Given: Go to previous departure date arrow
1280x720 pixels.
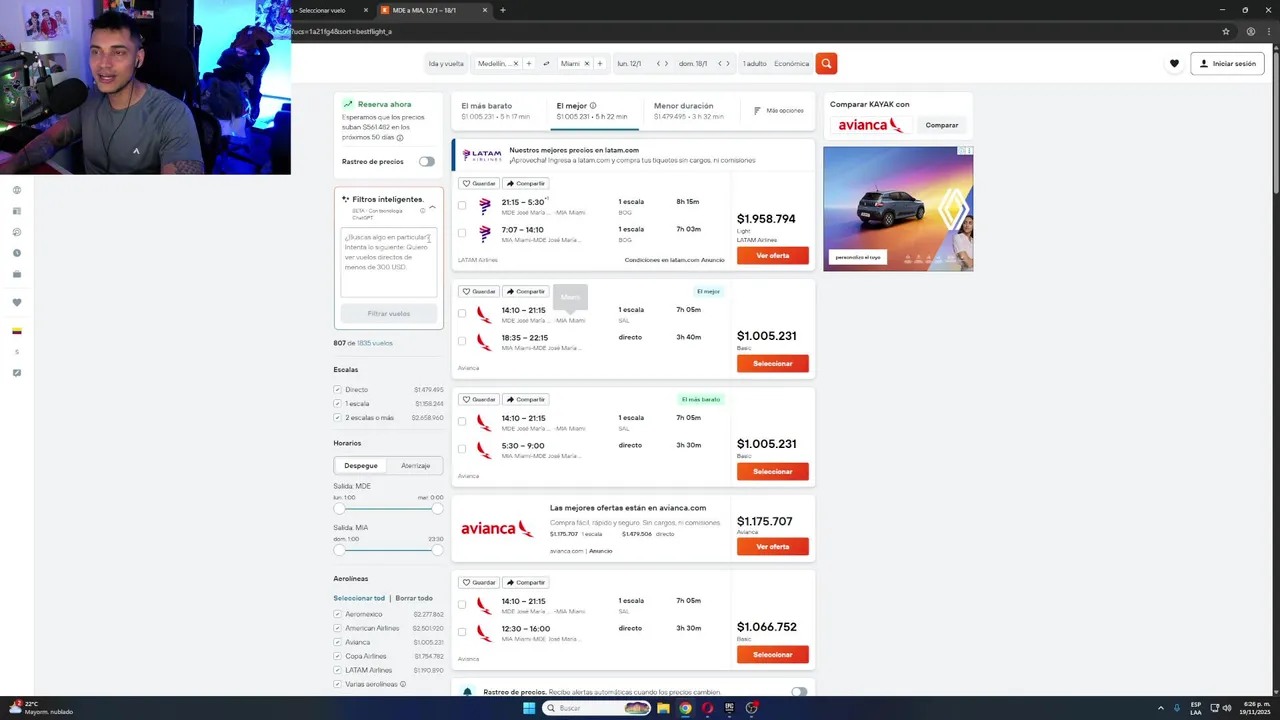Looking at the screenshot, I should (659, 63).
